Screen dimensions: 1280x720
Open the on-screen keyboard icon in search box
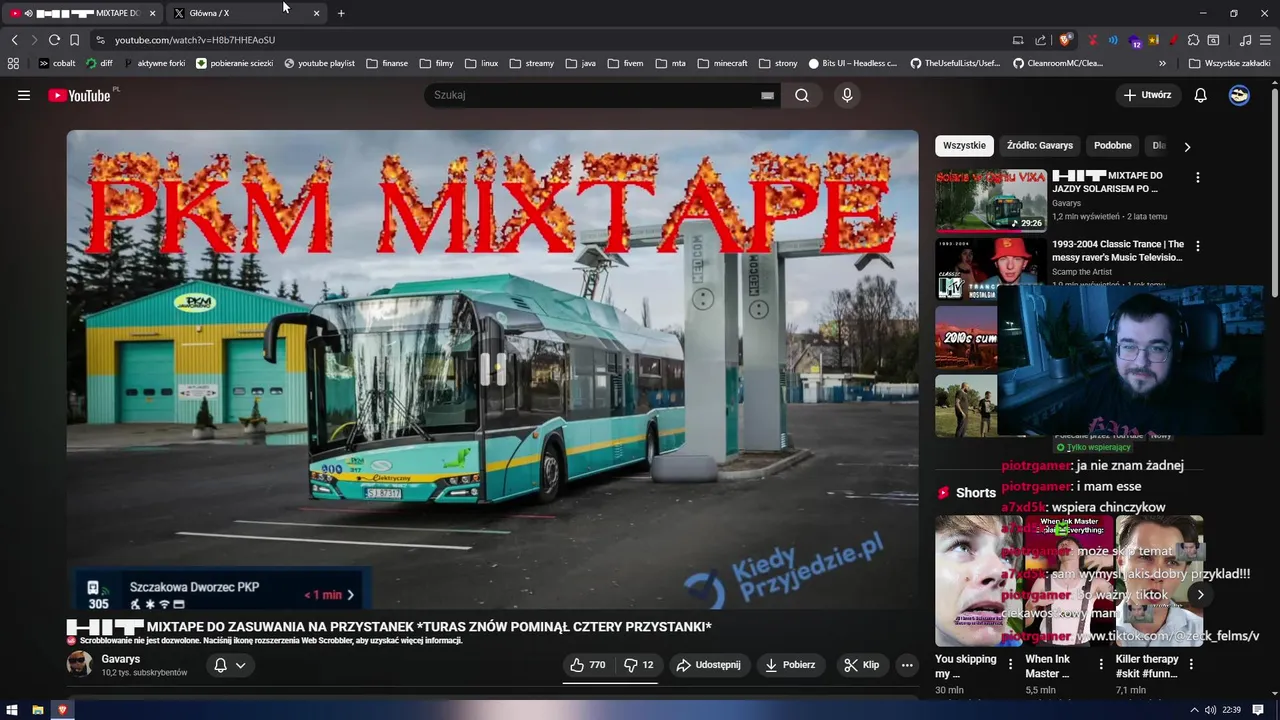click(x=767, y=95)
